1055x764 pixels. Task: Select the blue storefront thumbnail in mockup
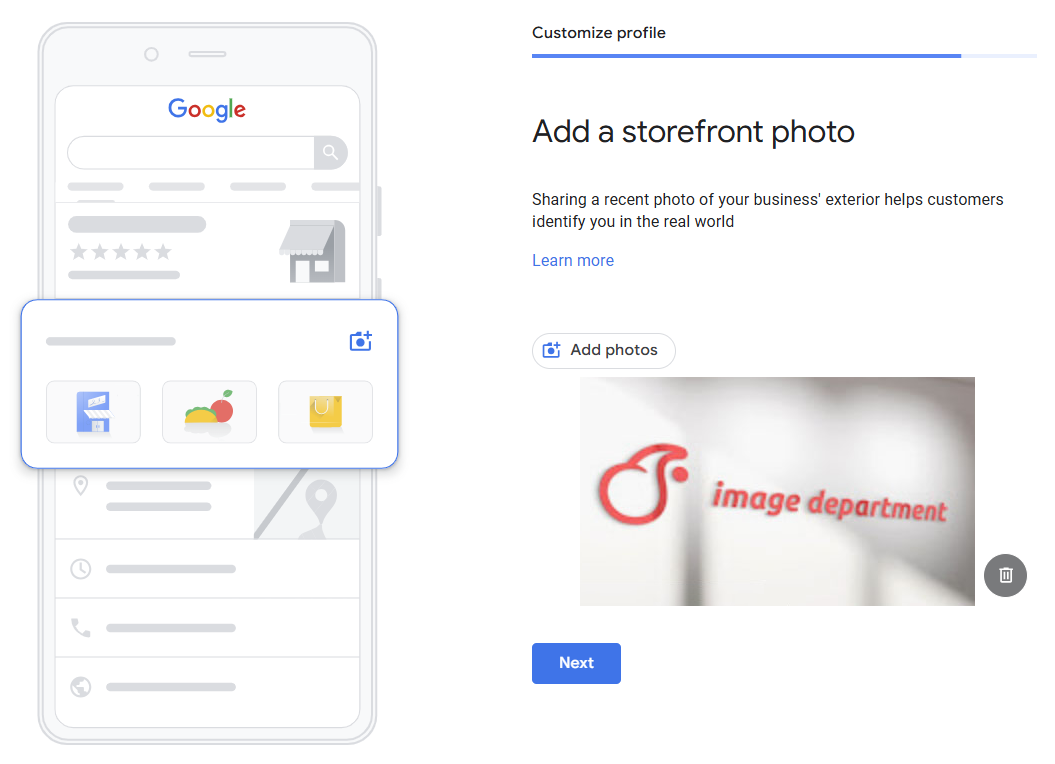[94, 412]
